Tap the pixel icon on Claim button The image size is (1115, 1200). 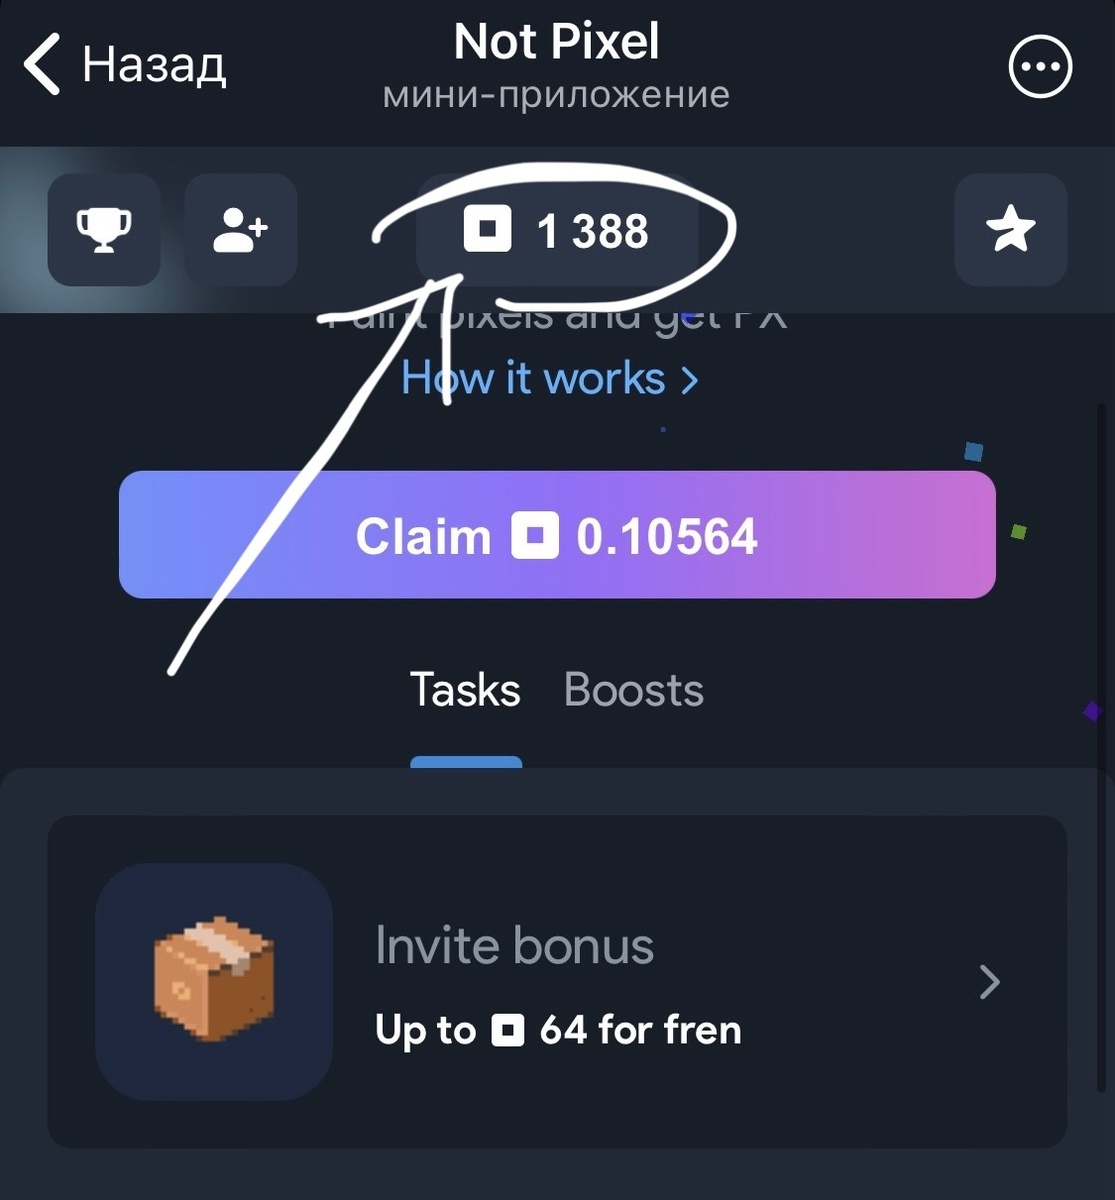pyautogui.click(x=535, y=535)
